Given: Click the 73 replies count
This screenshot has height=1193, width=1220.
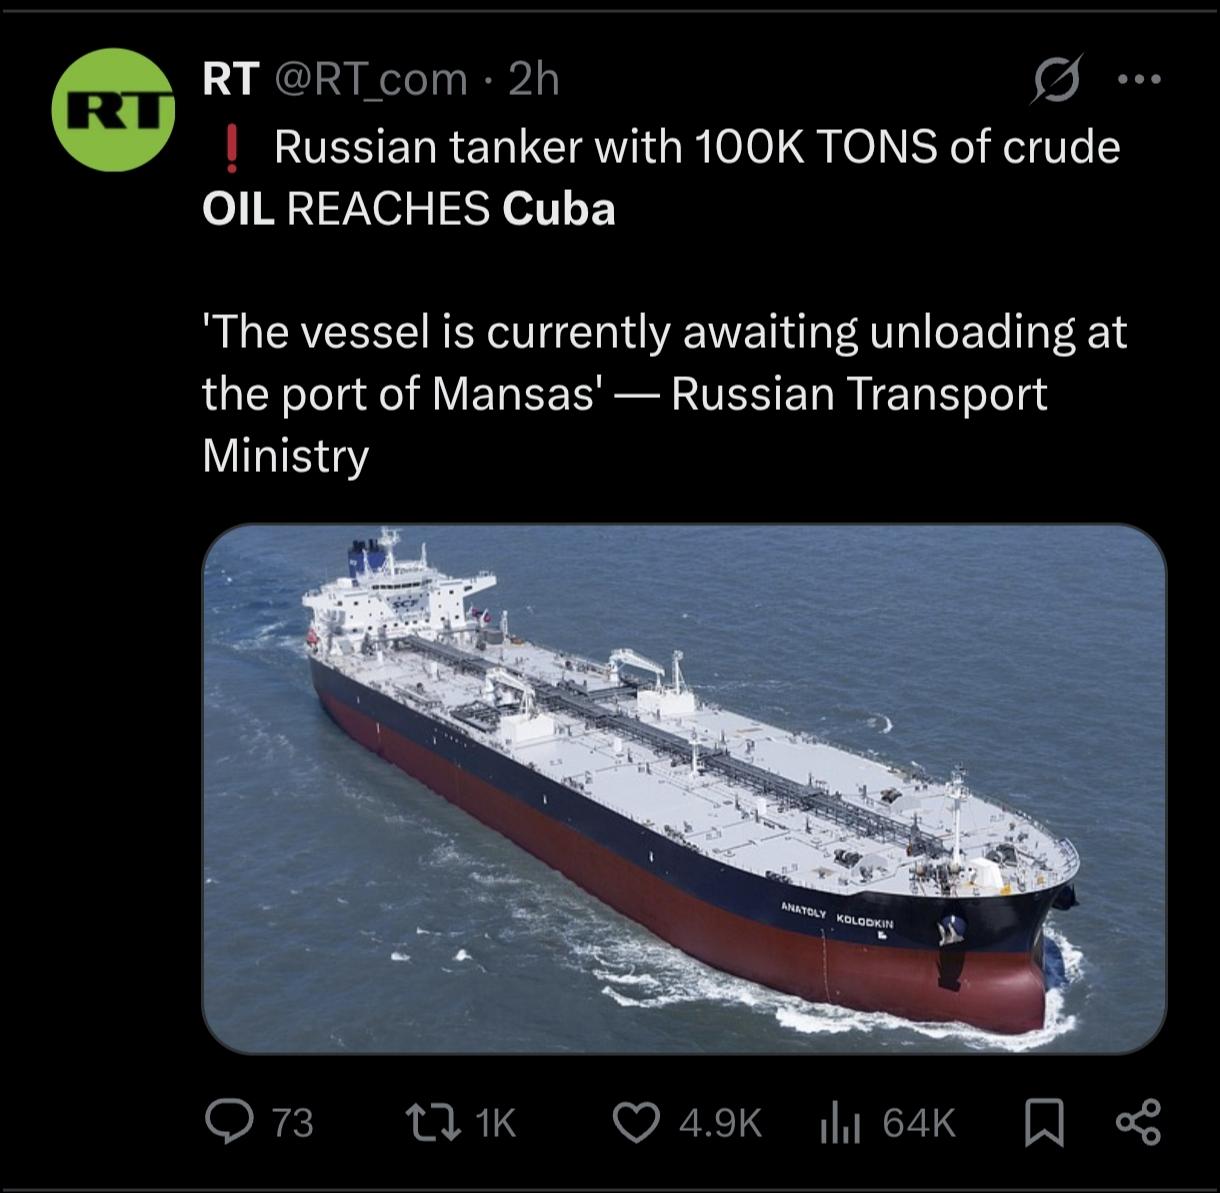Looking at the screenshot, I should click(293, 1123).
